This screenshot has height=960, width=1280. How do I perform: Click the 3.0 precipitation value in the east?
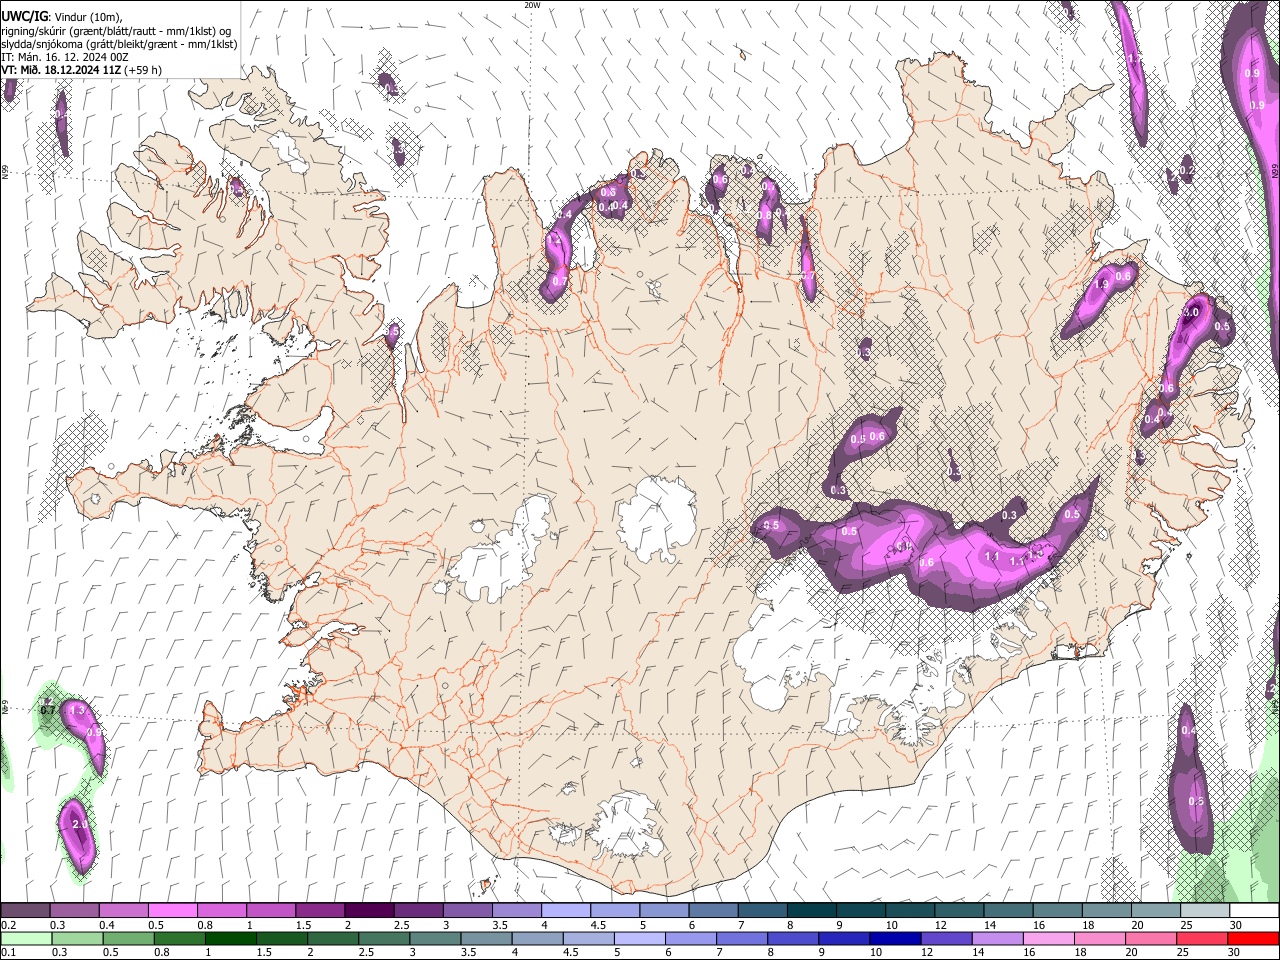tap(1190, 313)
